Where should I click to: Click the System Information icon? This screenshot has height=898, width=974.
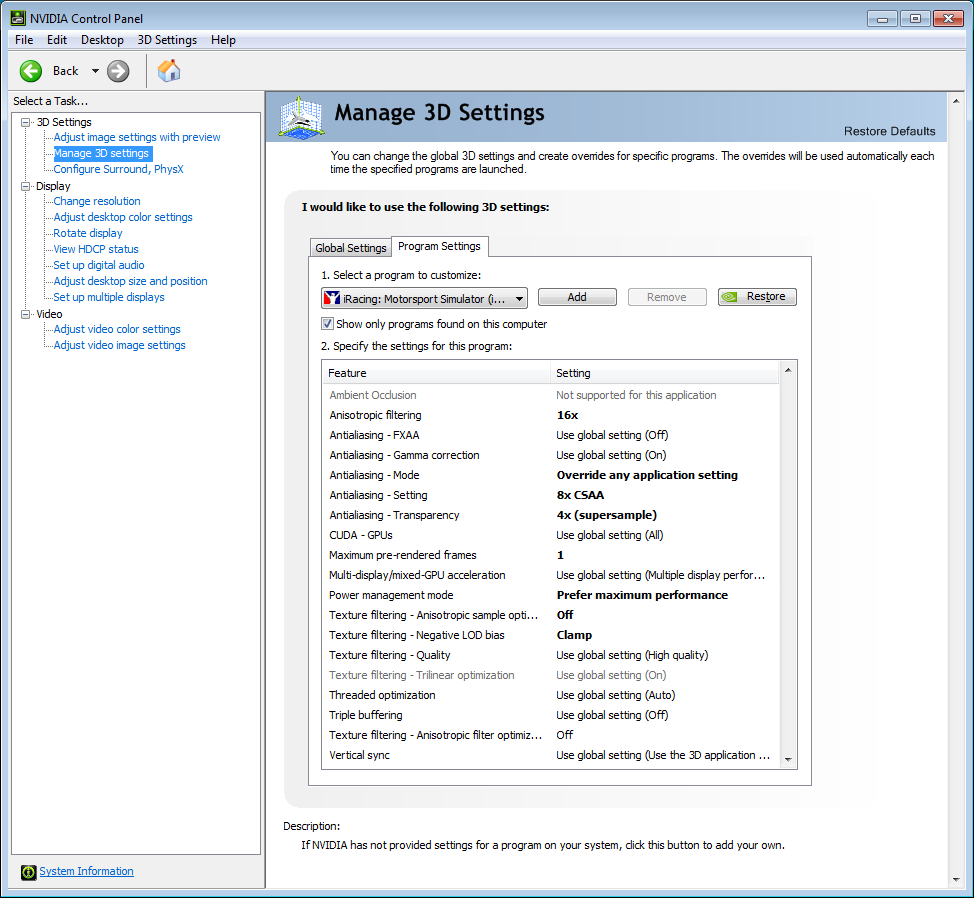tap(28, 872)
